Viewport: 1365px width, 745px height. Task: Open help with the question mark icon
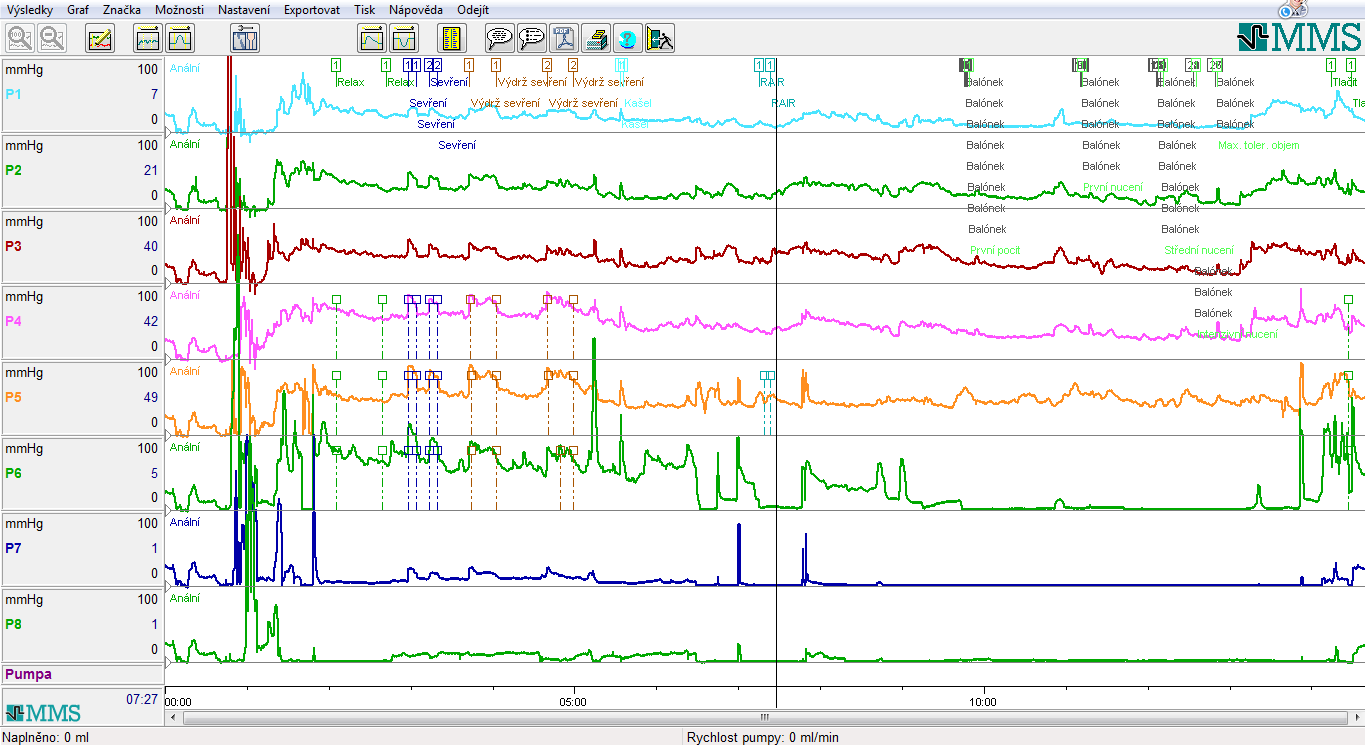628,39
